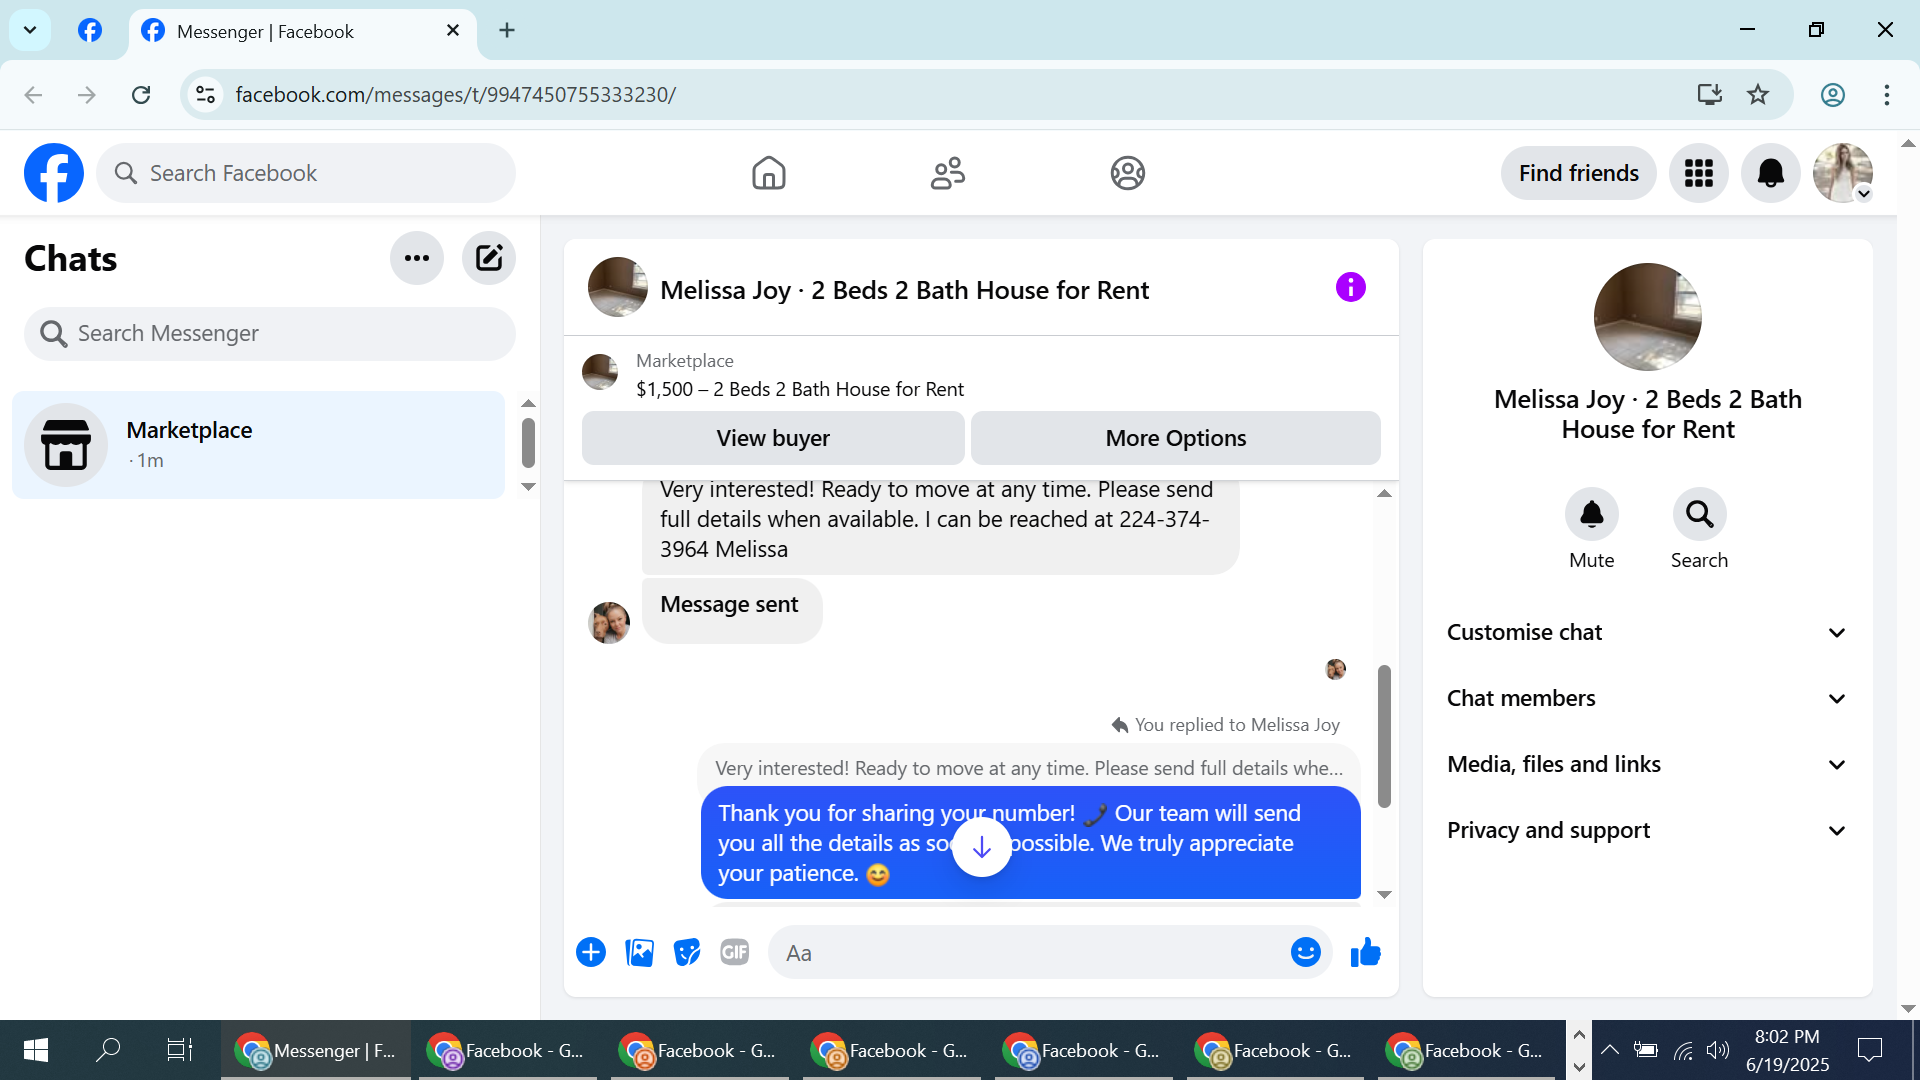The height and width of the screenshot is (1080, 1920).
Task: Start a new message with compose icon
Action: [x=489, y=258]
